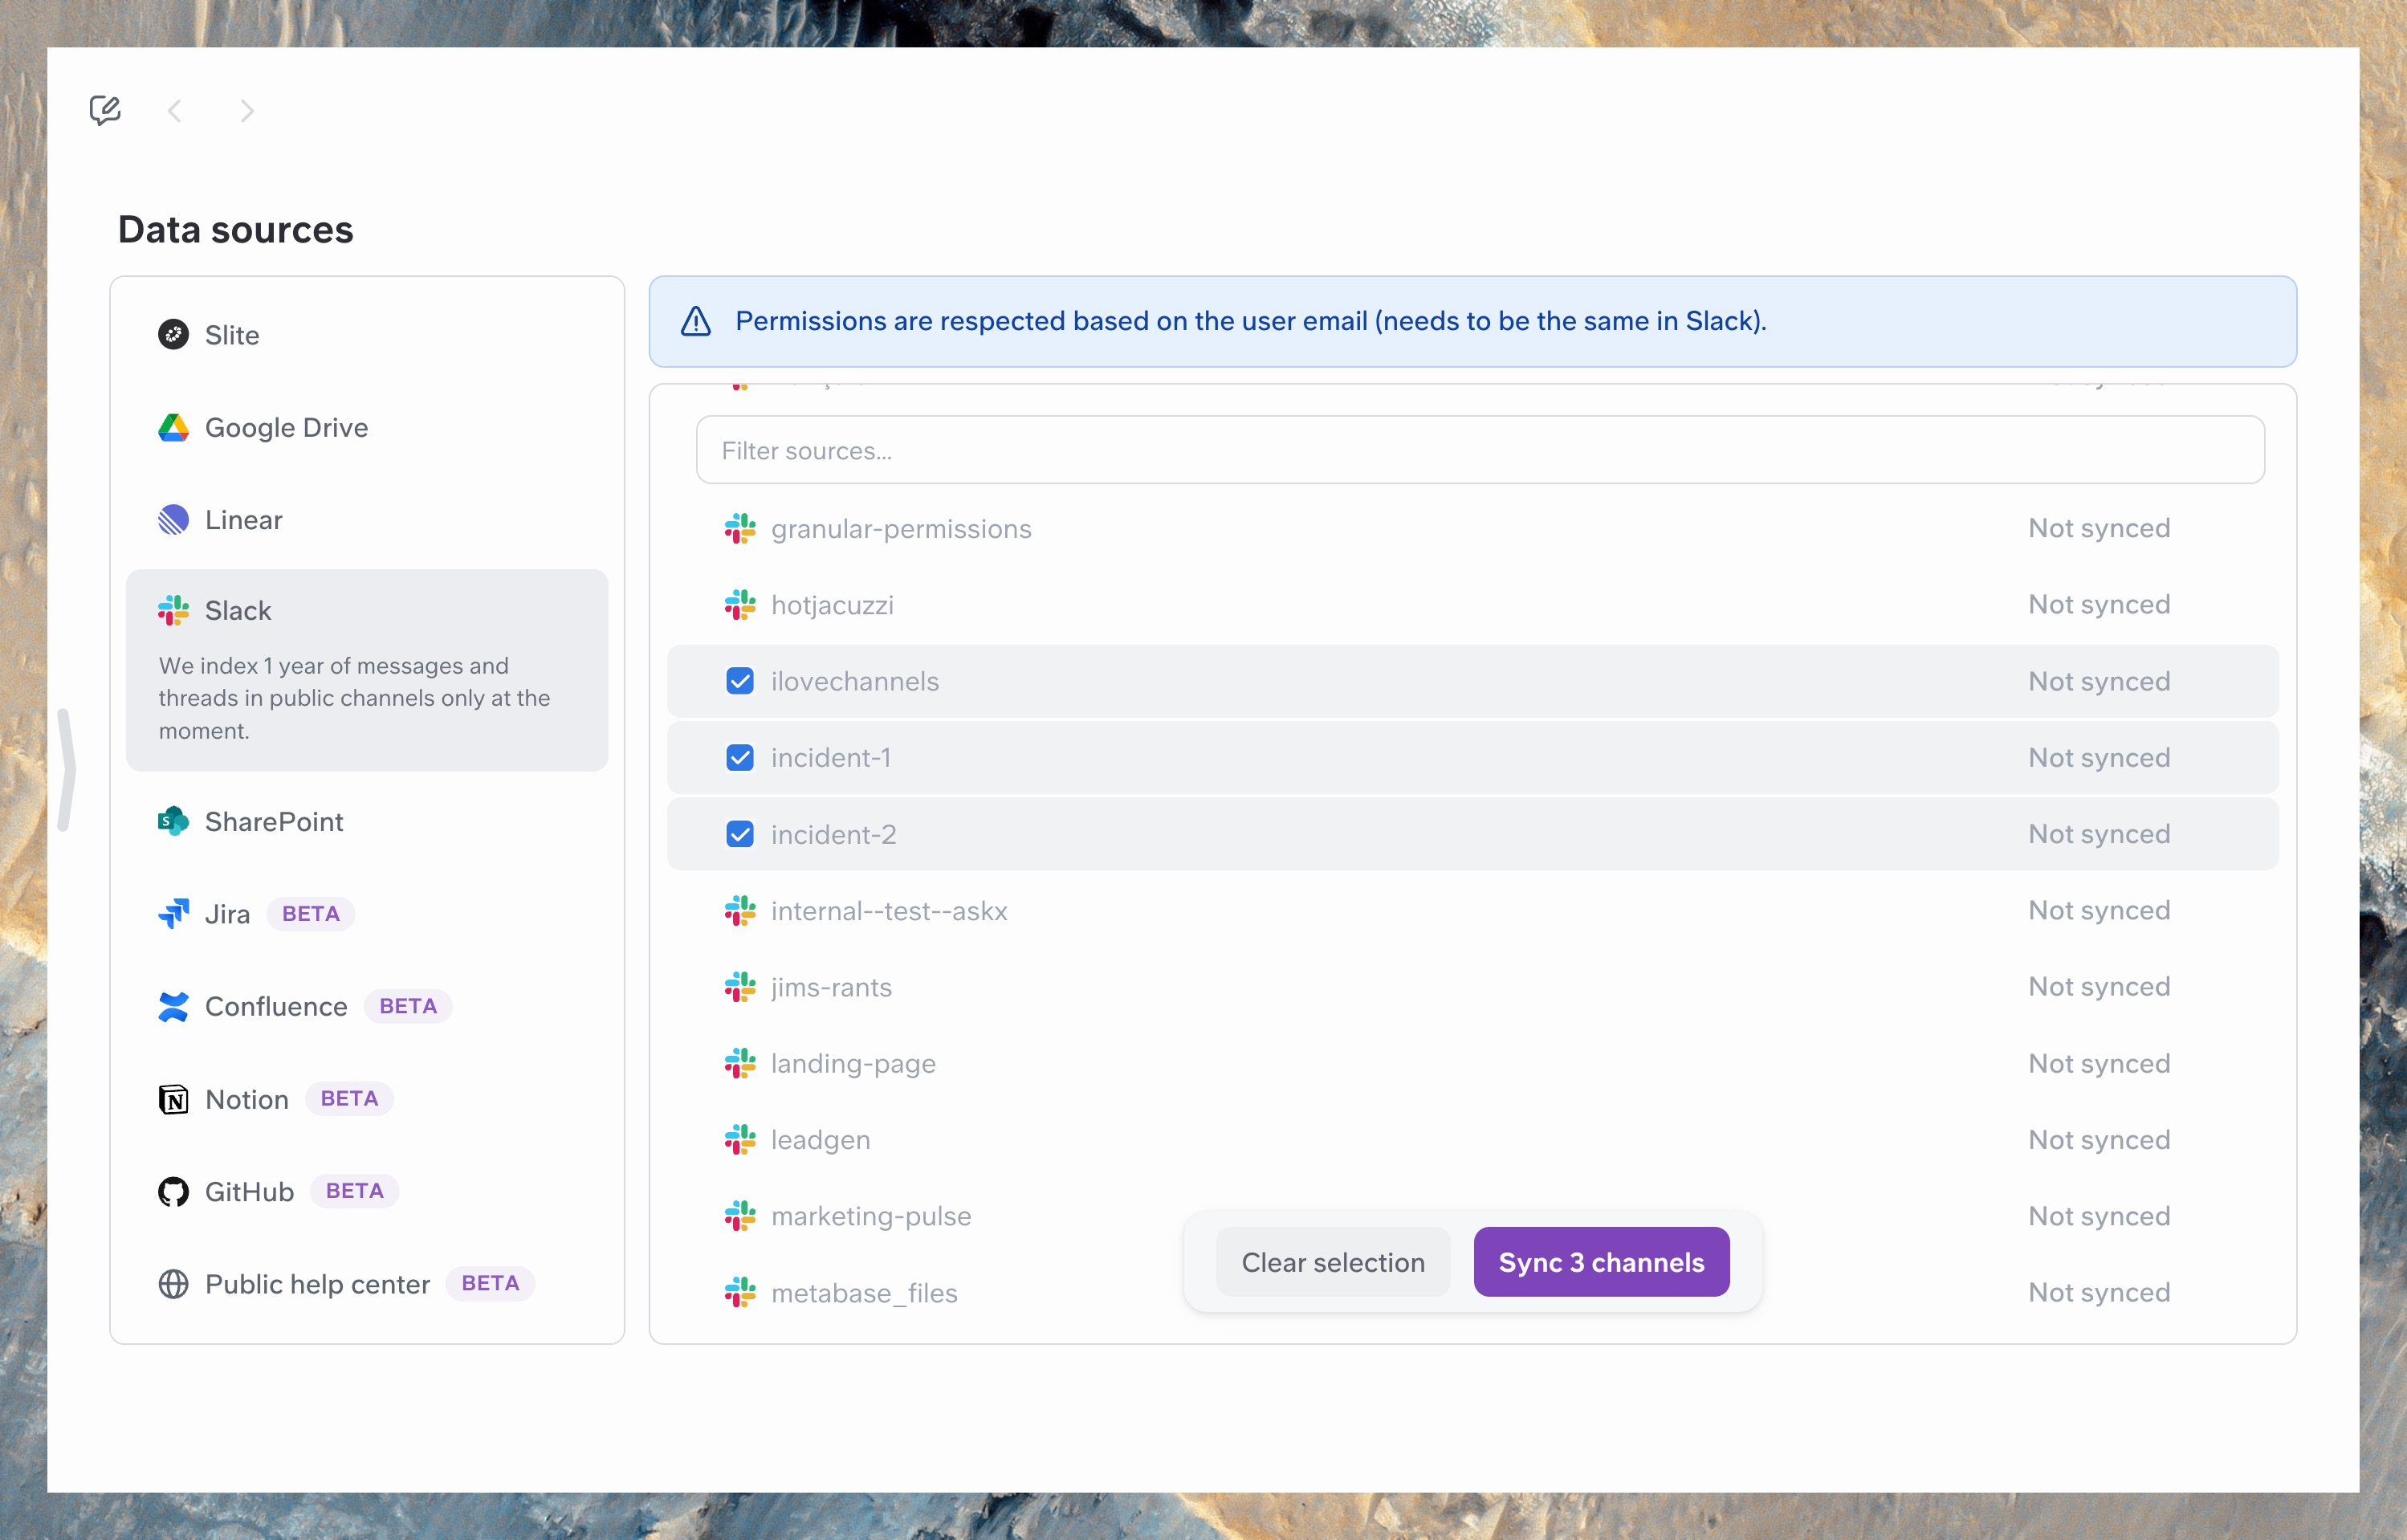Uncheck the incident-1 channel checkbox
The height and width of the screenshot is (1540, 2407).
tap(740, 758)
